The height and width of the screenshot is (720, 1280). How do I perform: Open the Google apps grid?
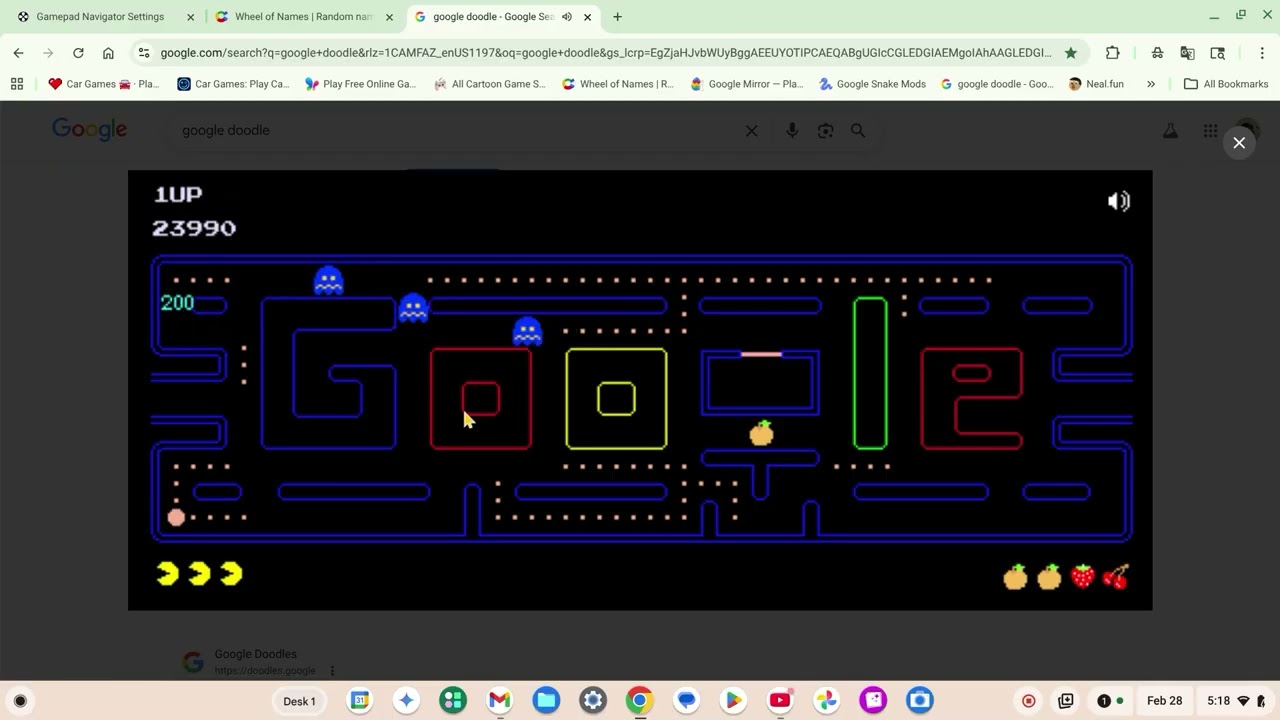(x=1210, y=130)
